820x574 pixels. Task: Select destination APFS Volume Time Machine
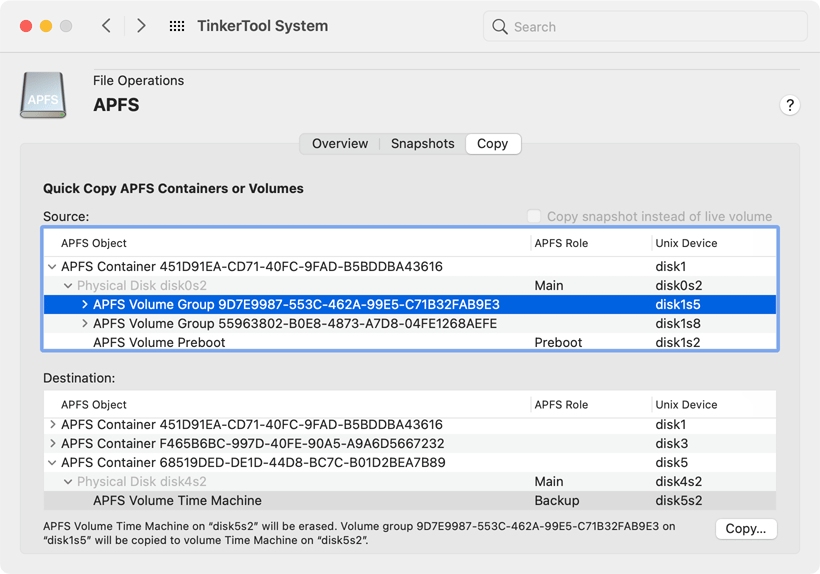tap(409, 500)
